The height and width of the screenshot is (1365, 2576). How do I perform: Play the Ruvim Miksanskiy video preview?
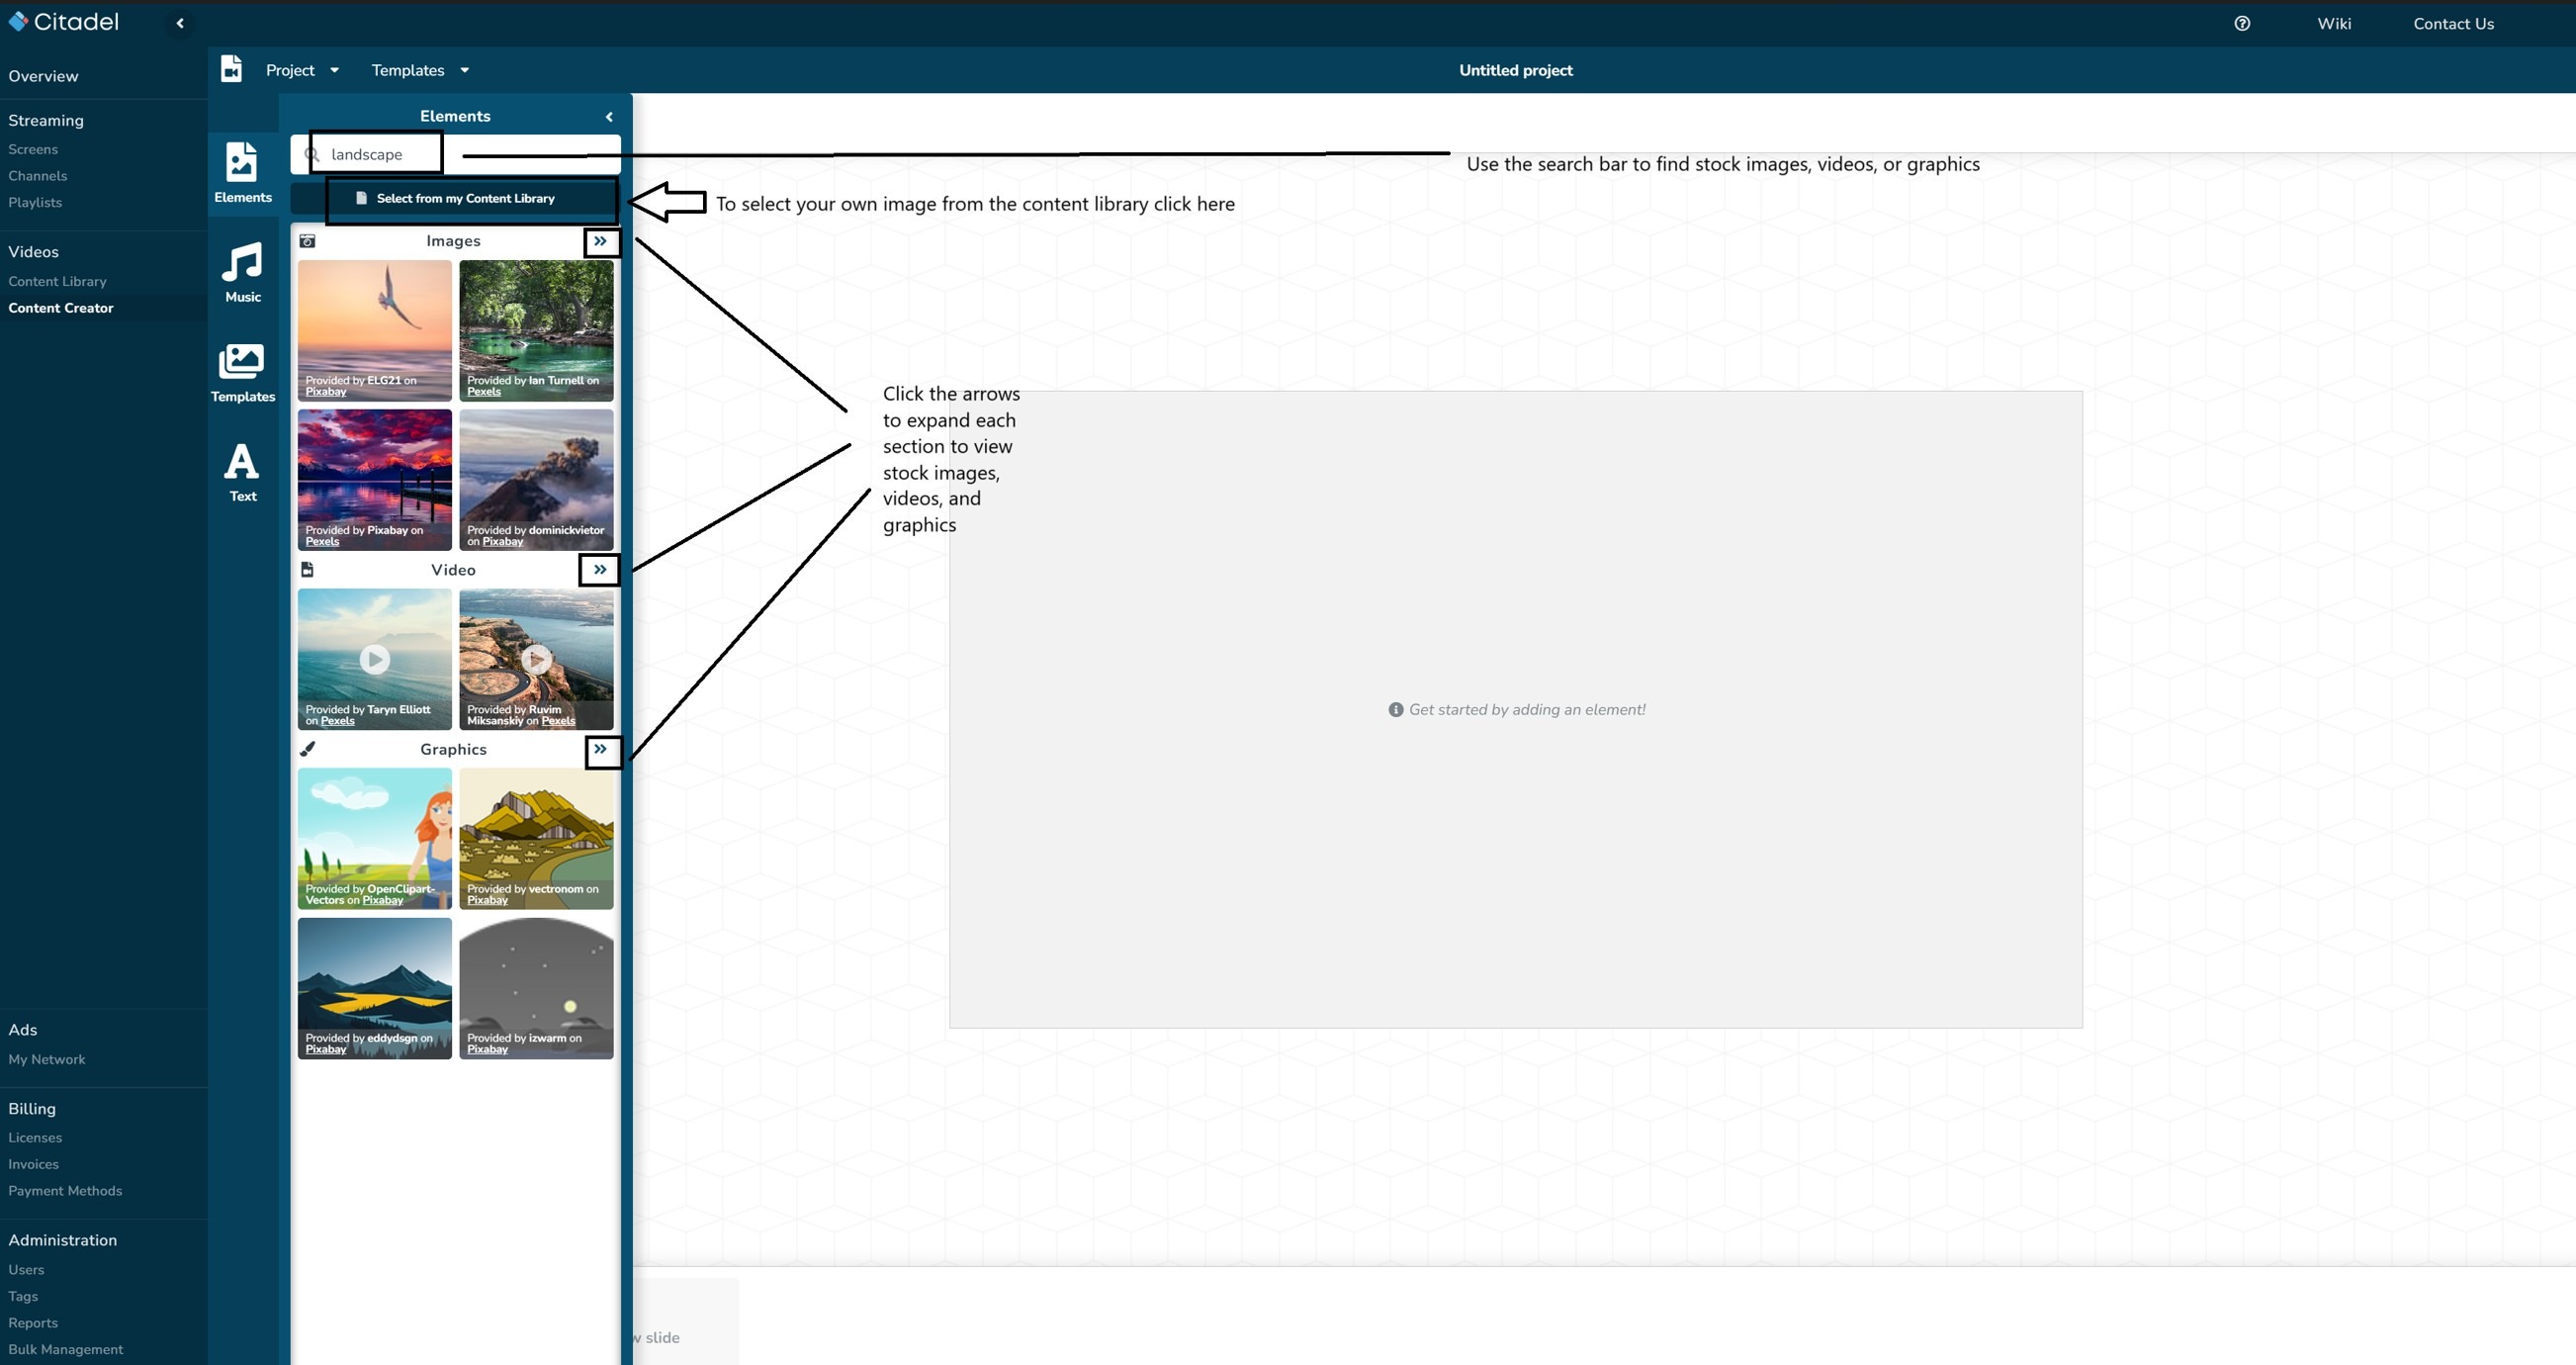pos(537,659)
